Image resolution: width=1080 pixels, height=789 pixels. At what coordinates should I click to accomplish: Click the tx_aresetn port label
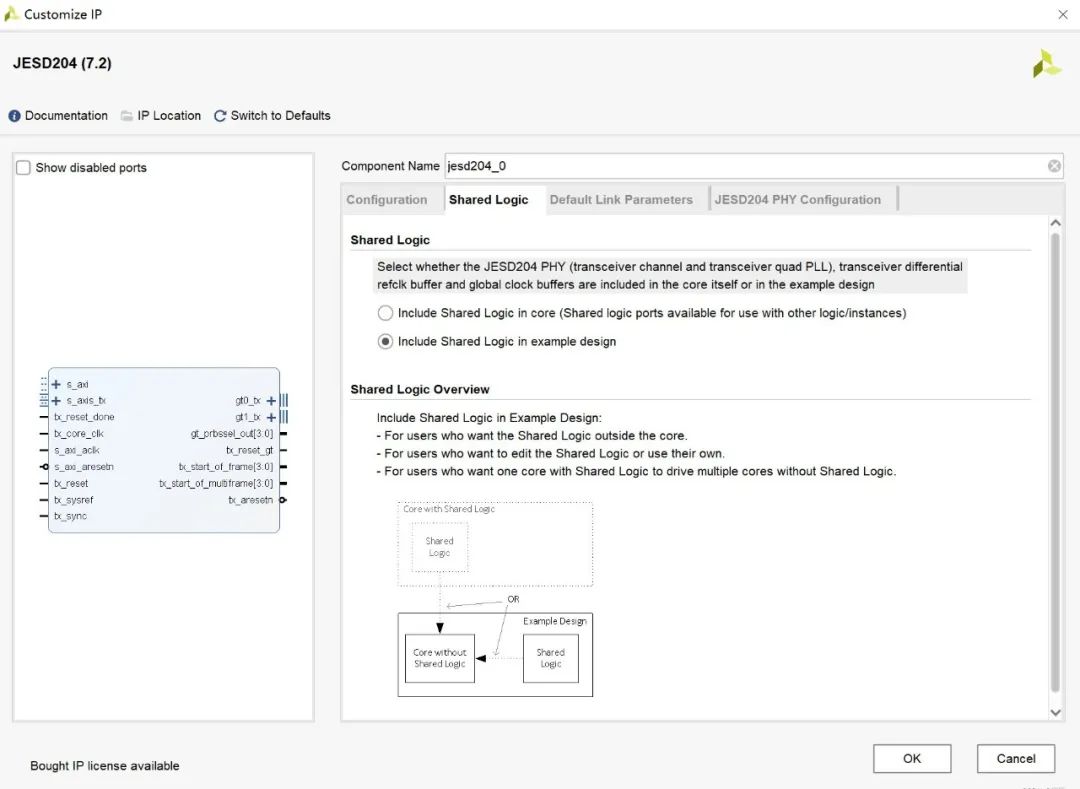click(251, 500)
